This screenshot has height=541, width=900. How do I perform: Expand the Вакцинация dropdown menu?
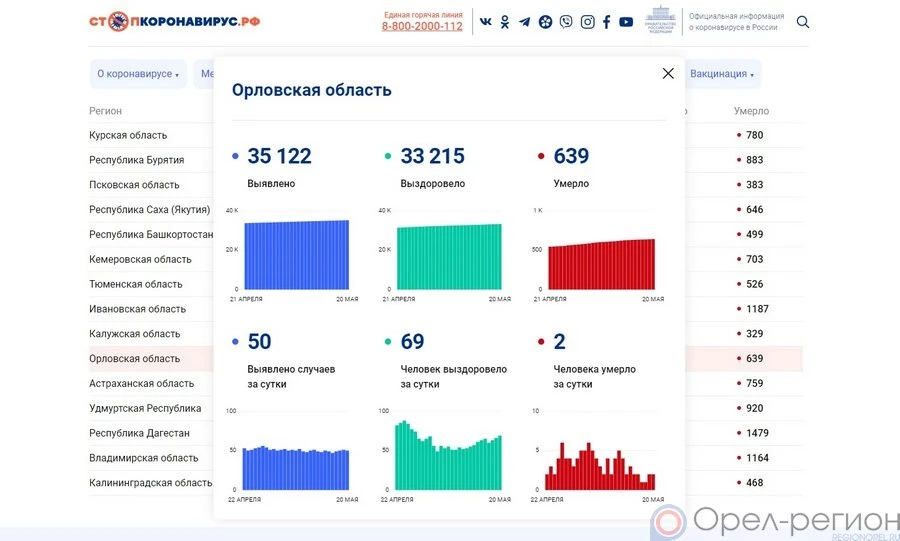(x=722, y=74)
